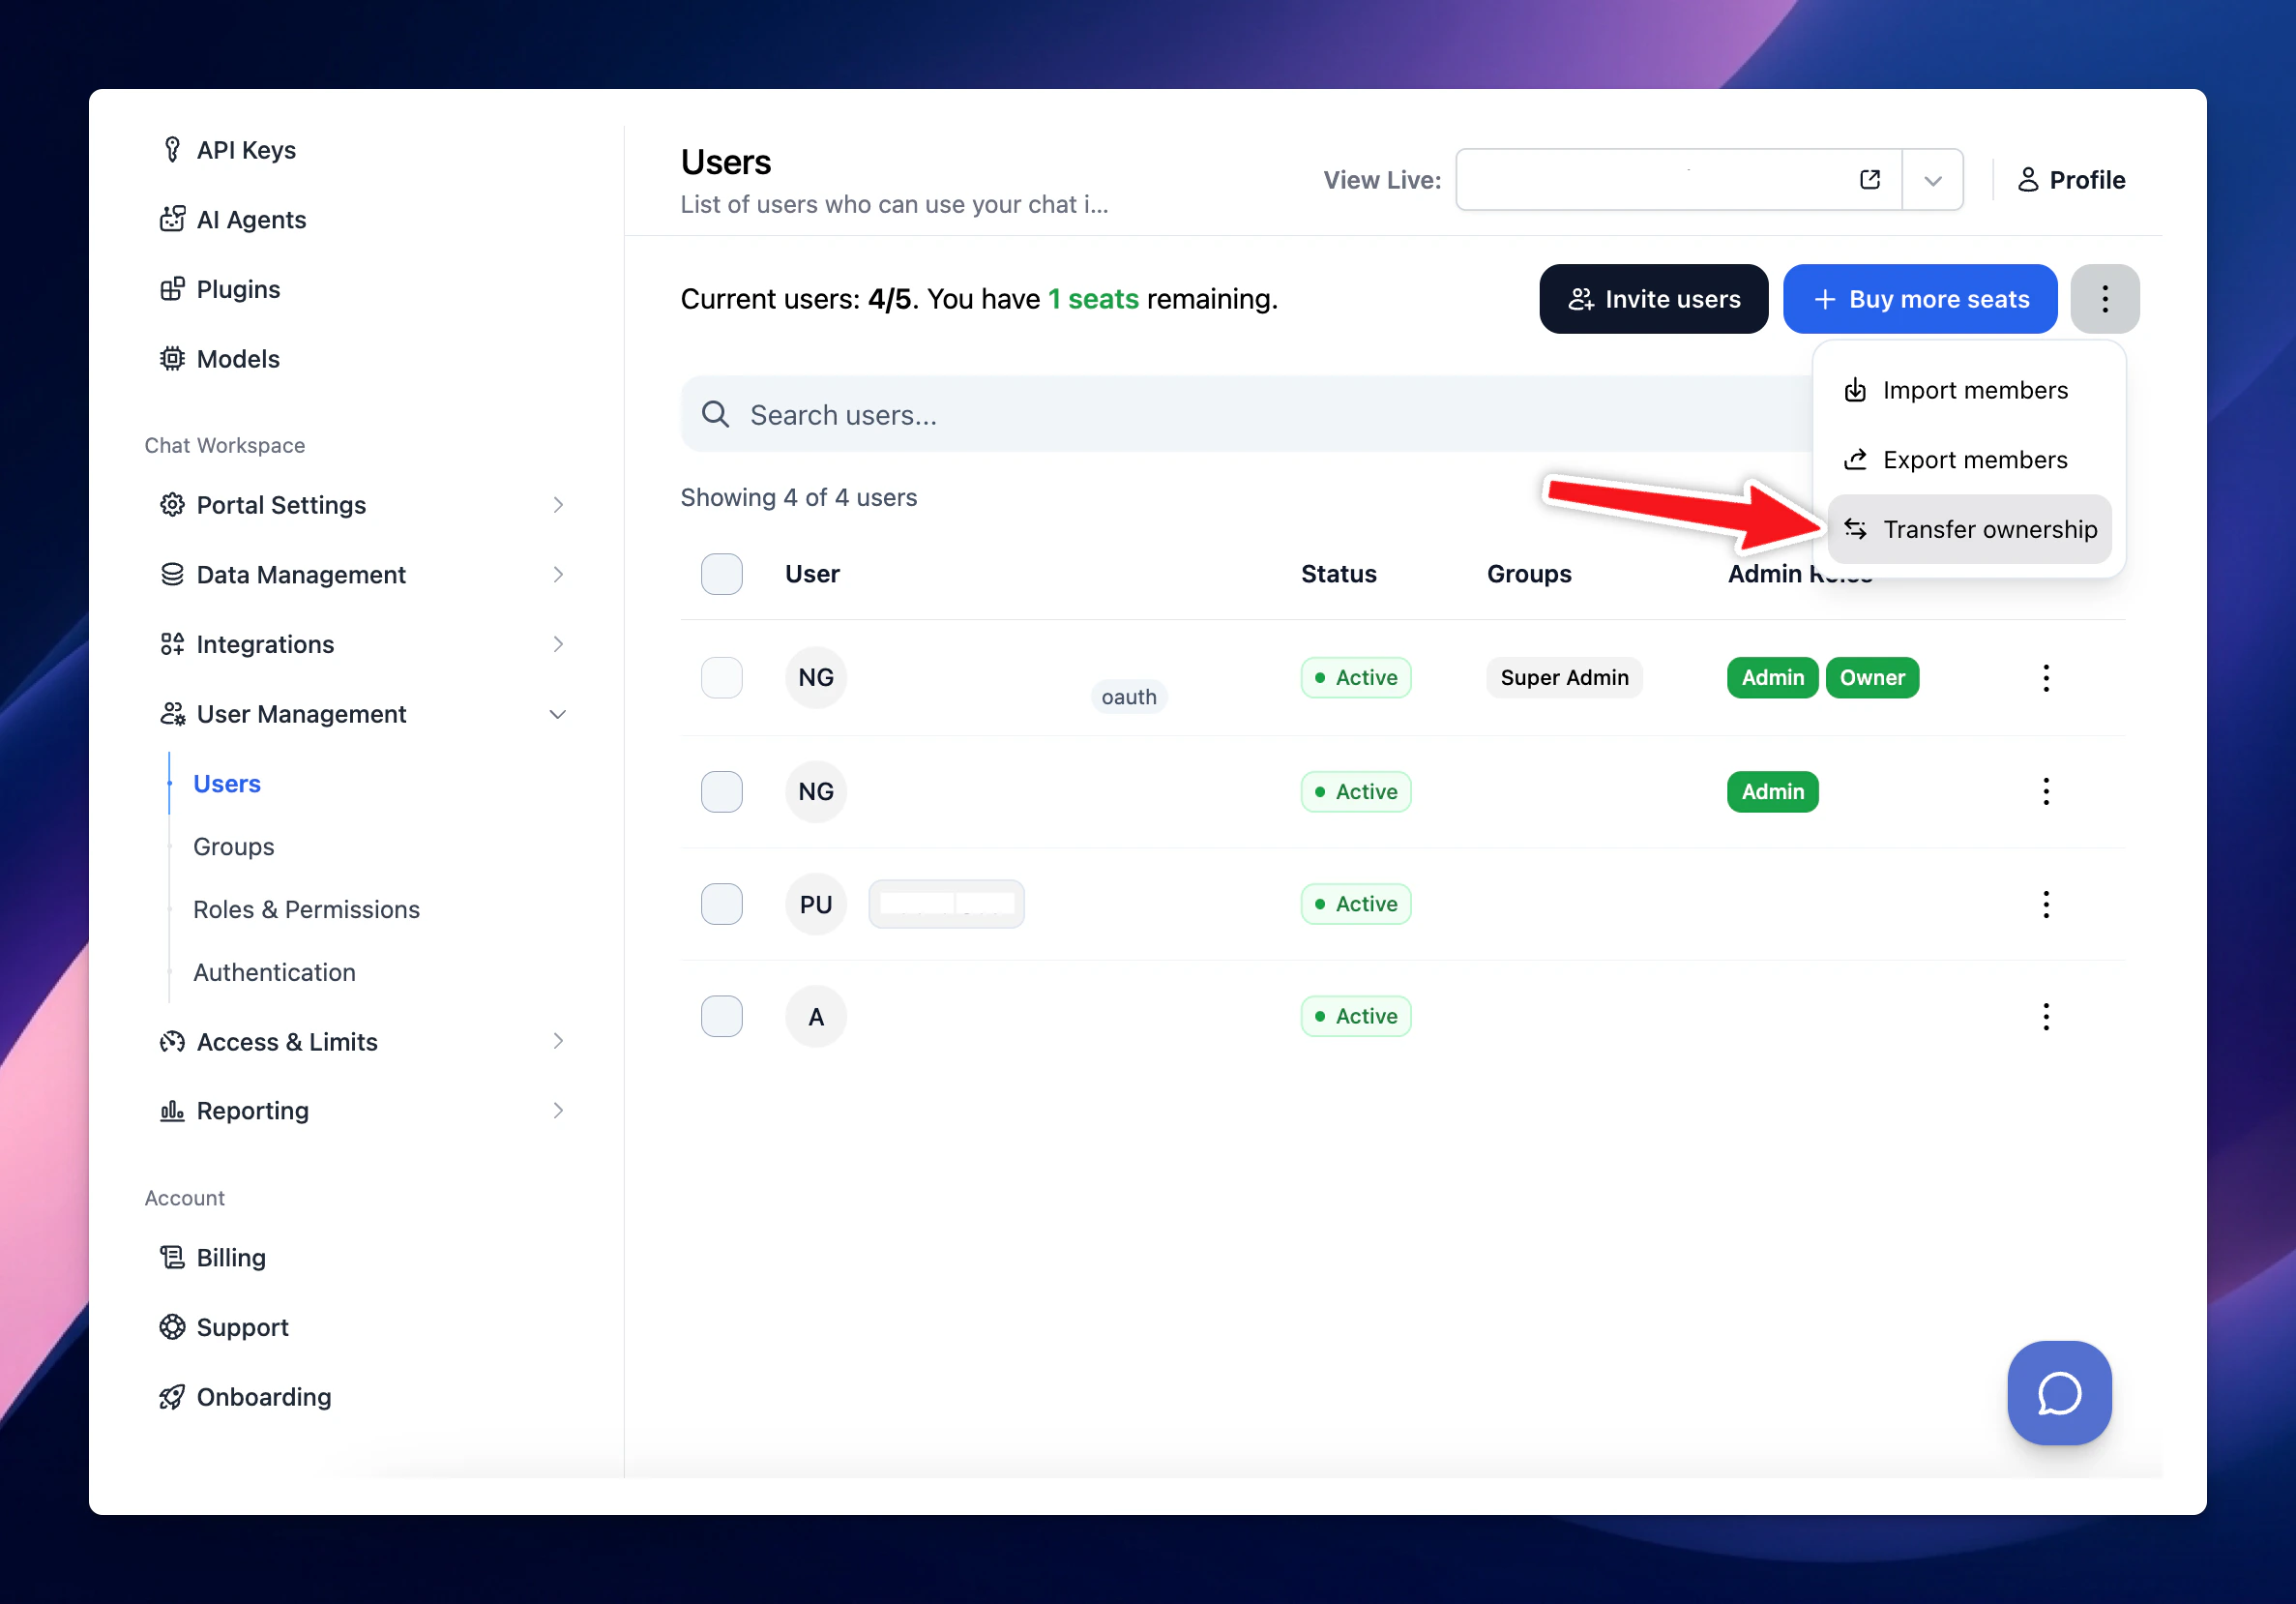2296x1604 pixels.
Task: Expand Portal Settings chevron
Action: pos(558,505)
